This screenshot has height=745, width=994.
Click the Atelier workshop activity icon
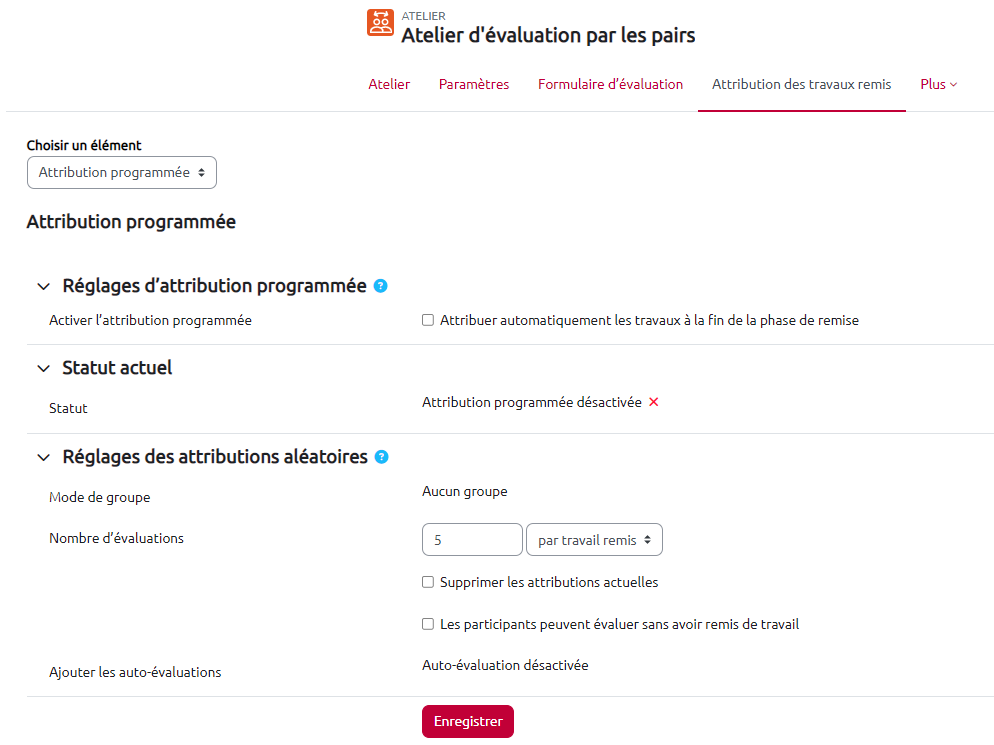[x=381, y=23]
